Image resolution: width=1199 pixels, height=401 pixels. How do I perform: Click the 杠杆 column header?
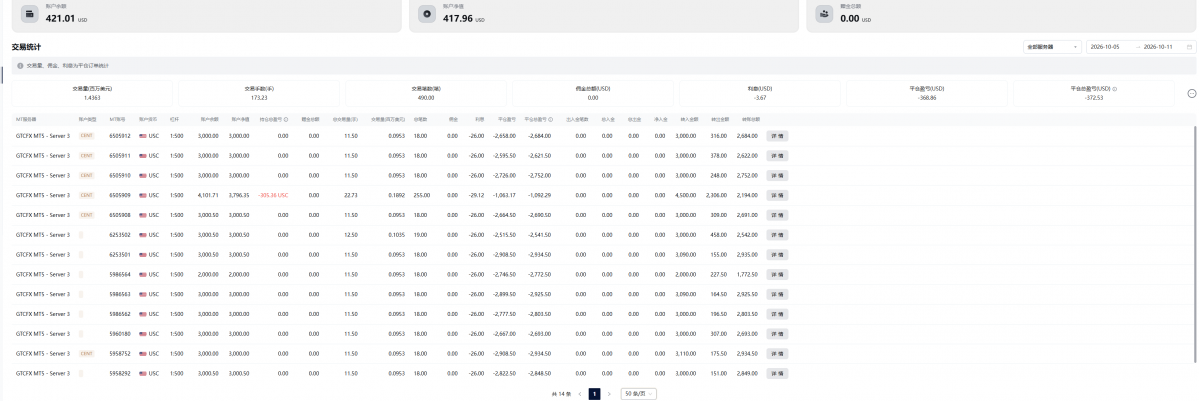[174, 119]
